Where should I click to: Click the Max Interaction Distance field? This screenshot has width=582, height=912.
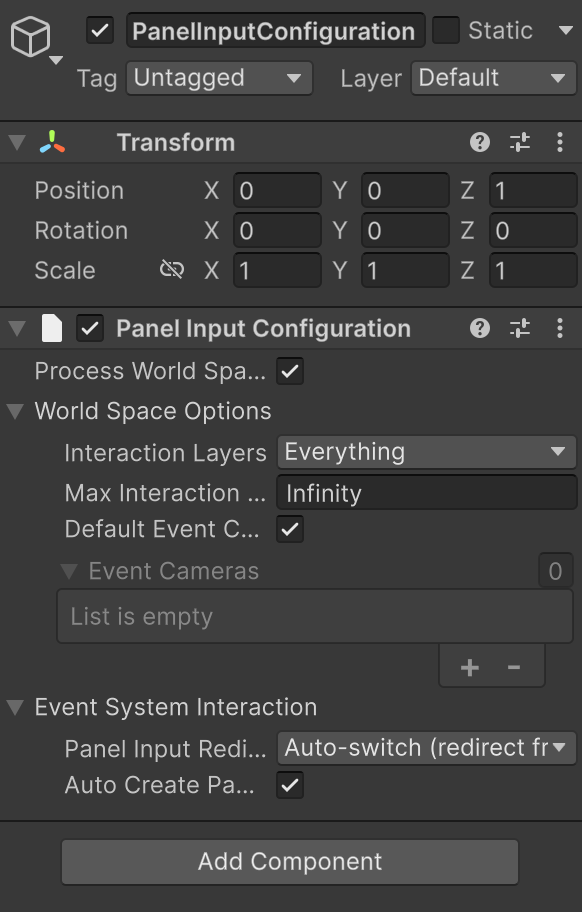tap(426, 492)
